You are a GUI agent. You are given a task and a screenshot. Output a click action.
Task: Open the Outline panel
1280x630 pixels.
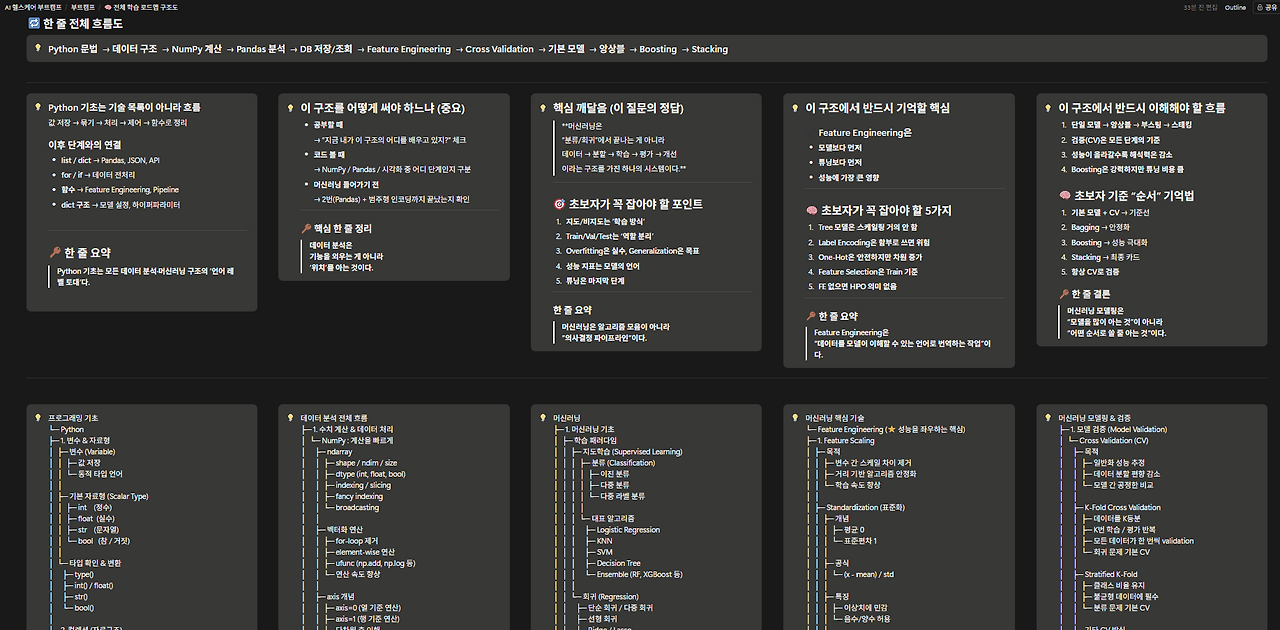point(1235,7)
